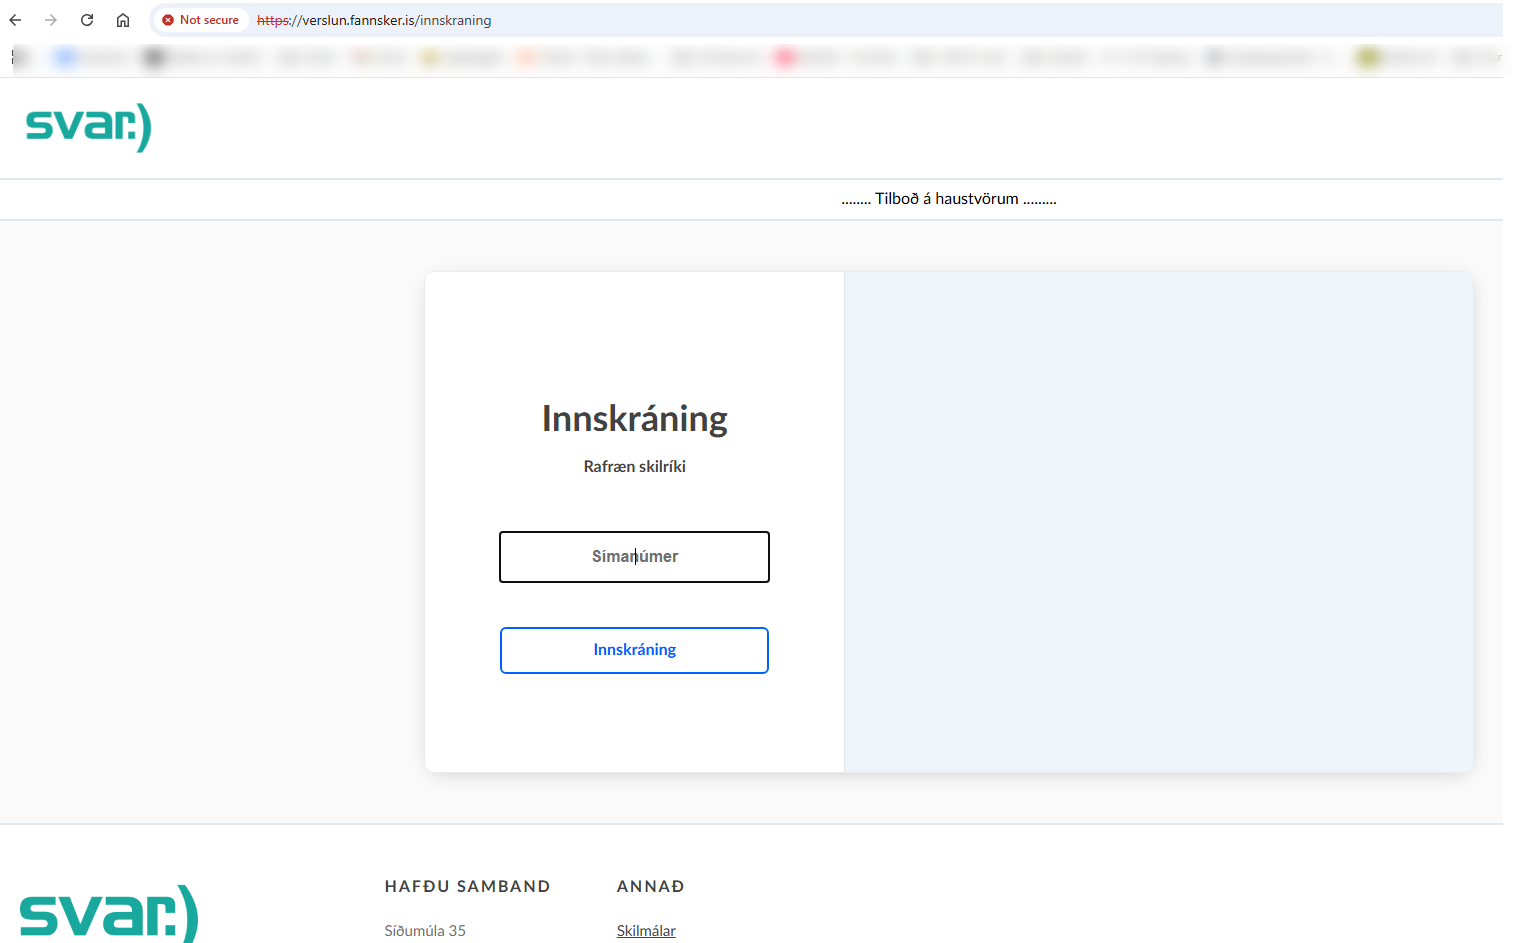1518x943 pixels.
Task: Open the blue bookmark in bookmarks bar
Action: pos(66,58)
